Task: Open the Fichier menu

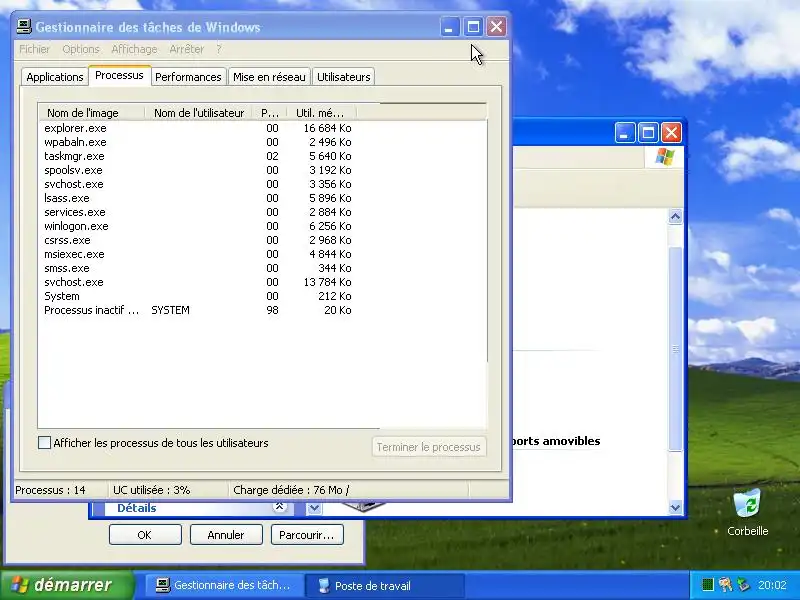Action: [34, 49]
